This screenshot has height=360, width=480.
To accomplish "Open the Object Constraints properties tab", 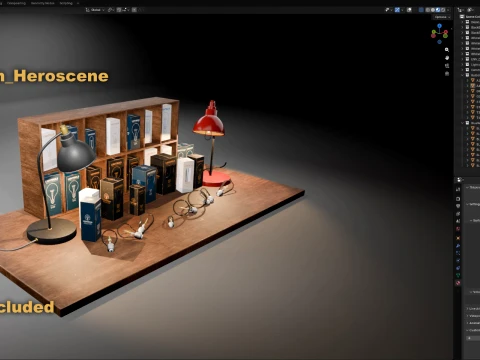I will click(458, 268).
